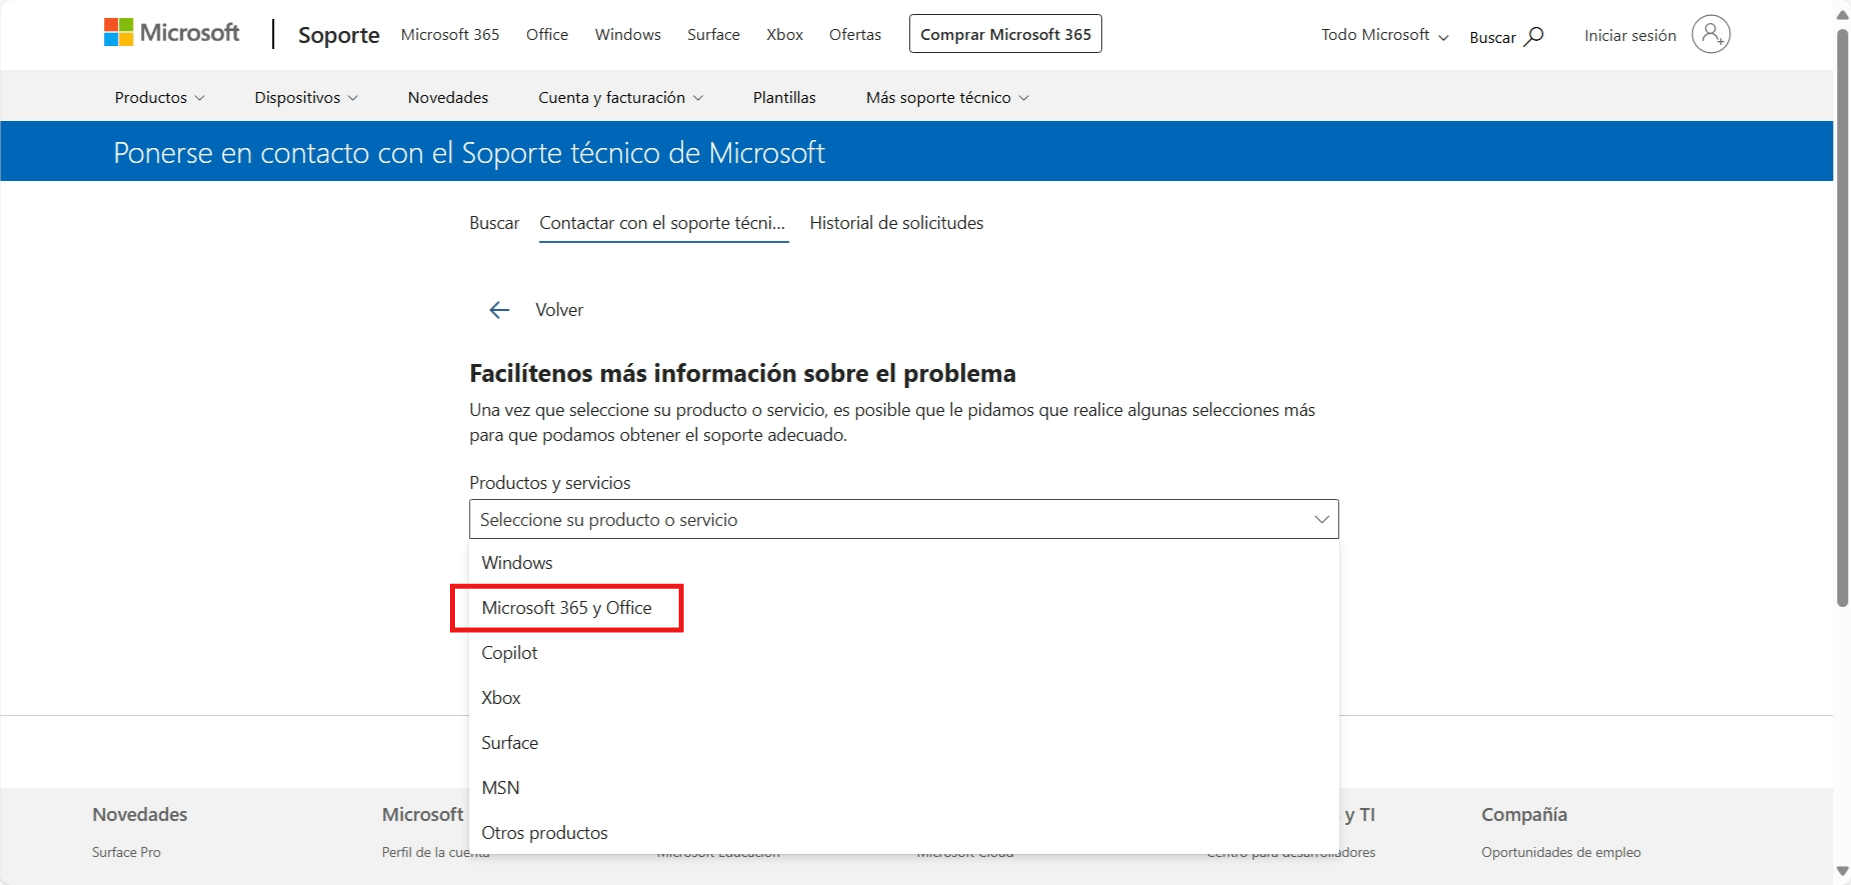
Task: Click the scrollbar down arrow
Action: tap(1842, 872)
